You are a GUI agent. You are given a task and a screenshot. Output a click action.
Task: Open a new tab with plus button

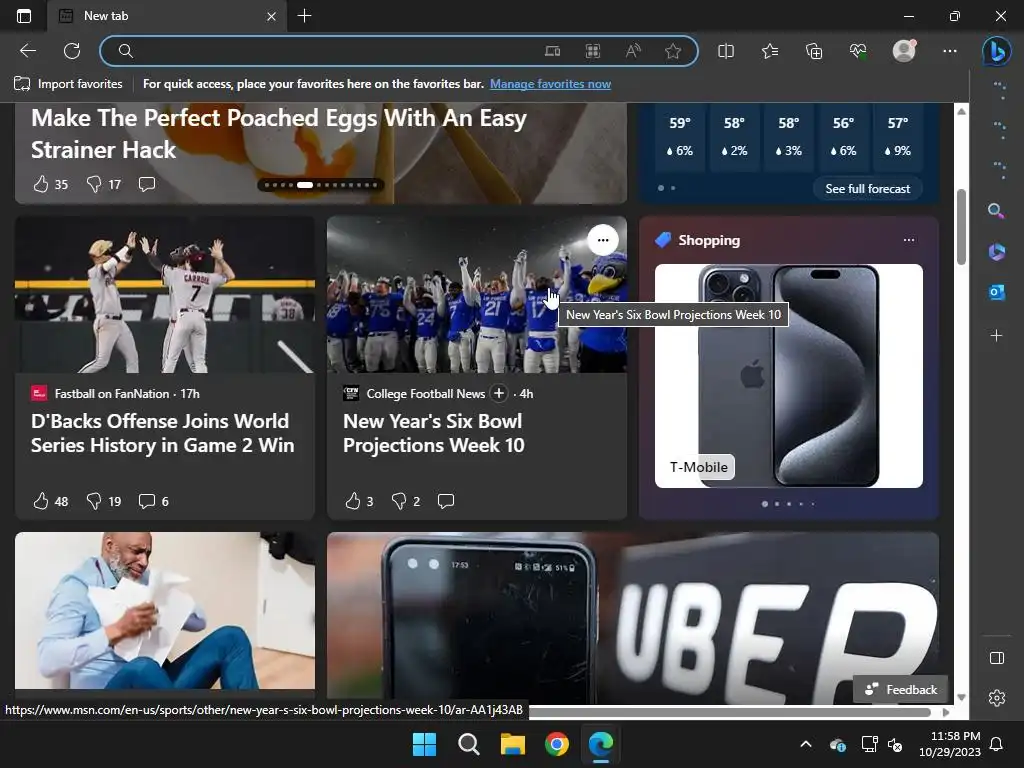(x=304, y=16)
